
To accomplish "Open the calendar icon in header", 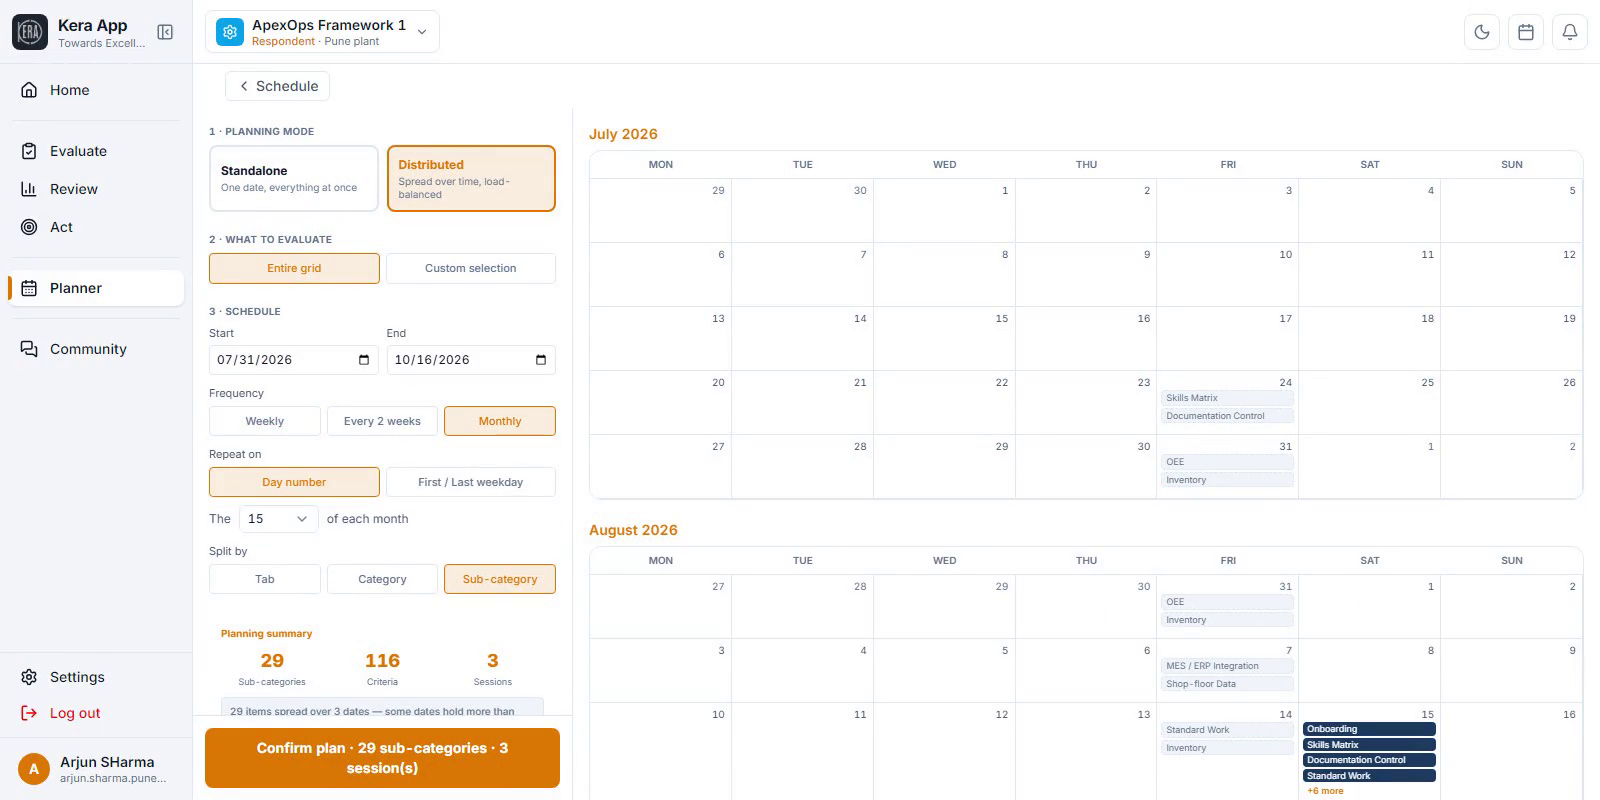I will (x=1526, y=32).
